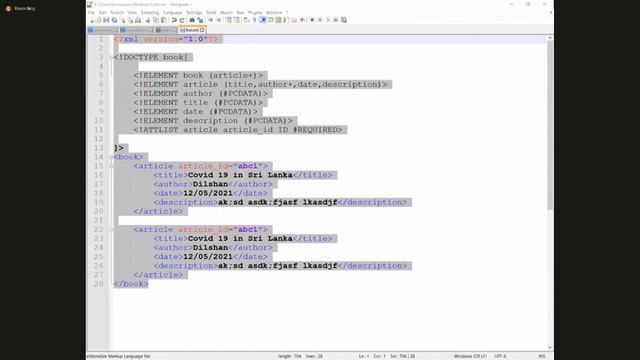Screen dimensions: 640x360
Task: Click the Close document toolbar icon
Action: [122, 20]
